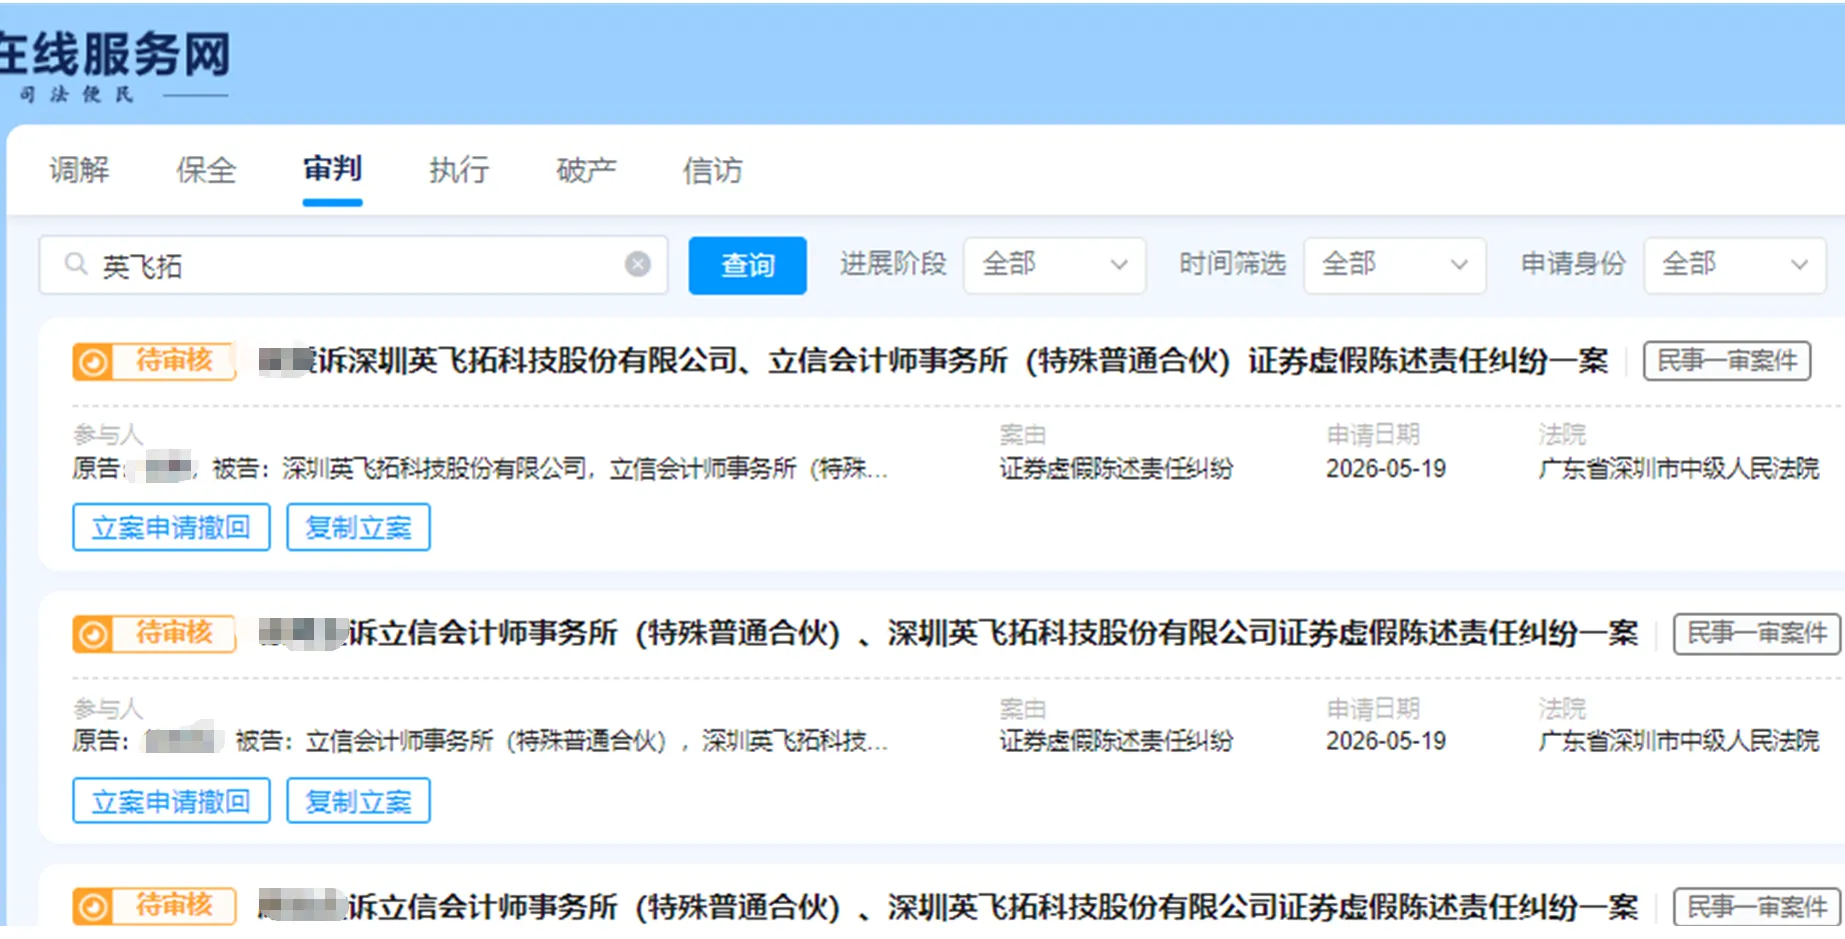The width and height of the screenshot is (1845, 939).
Task: Clear the 英飞拓 search text
Action: click(637, 264)
